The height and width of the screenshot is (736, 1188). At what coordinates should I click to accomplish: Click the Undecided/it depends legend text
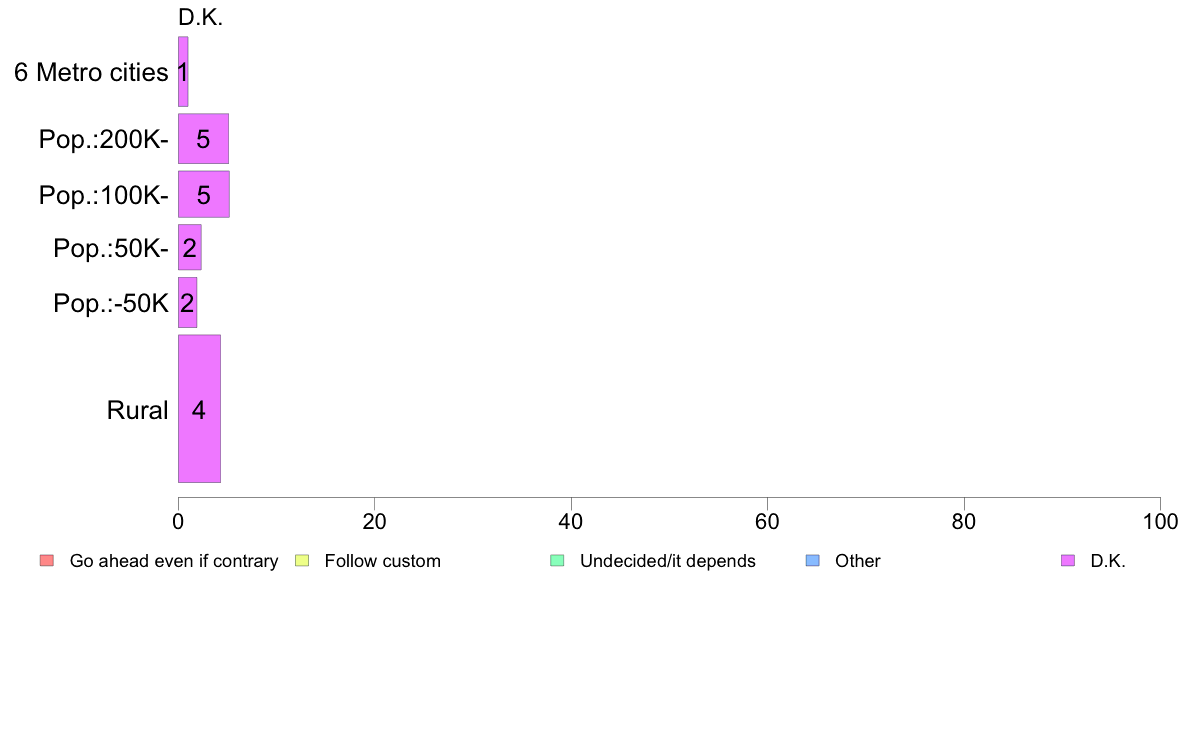coord(667,561)
